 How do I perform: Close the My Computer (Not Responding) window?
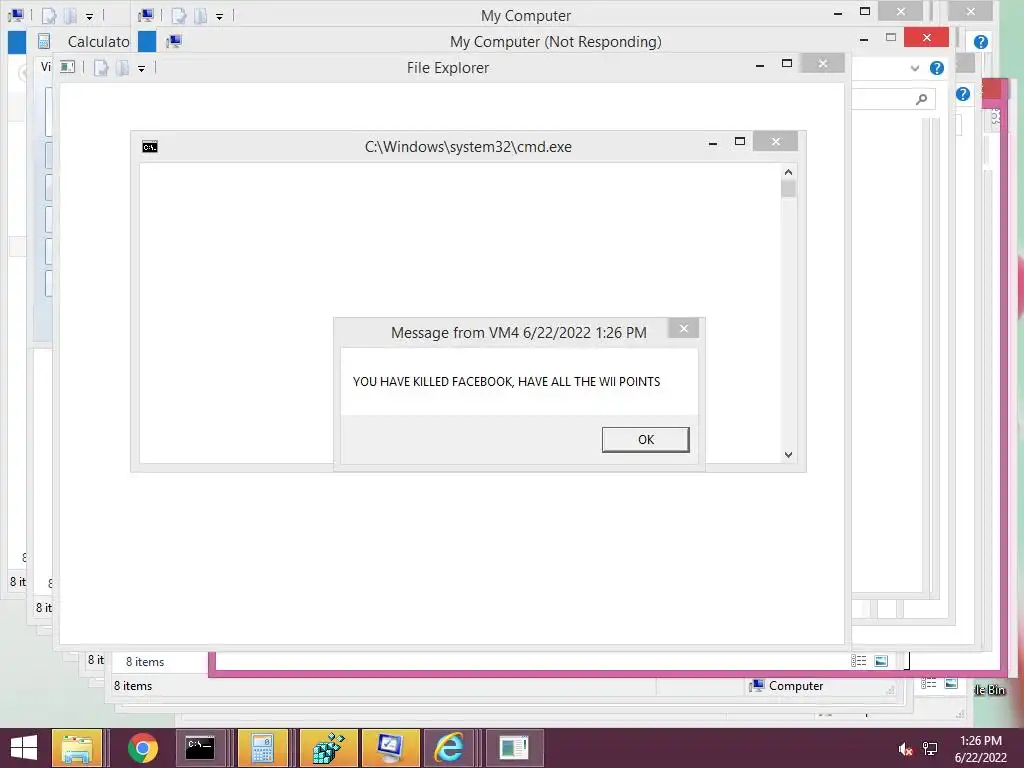pos(927,37)
